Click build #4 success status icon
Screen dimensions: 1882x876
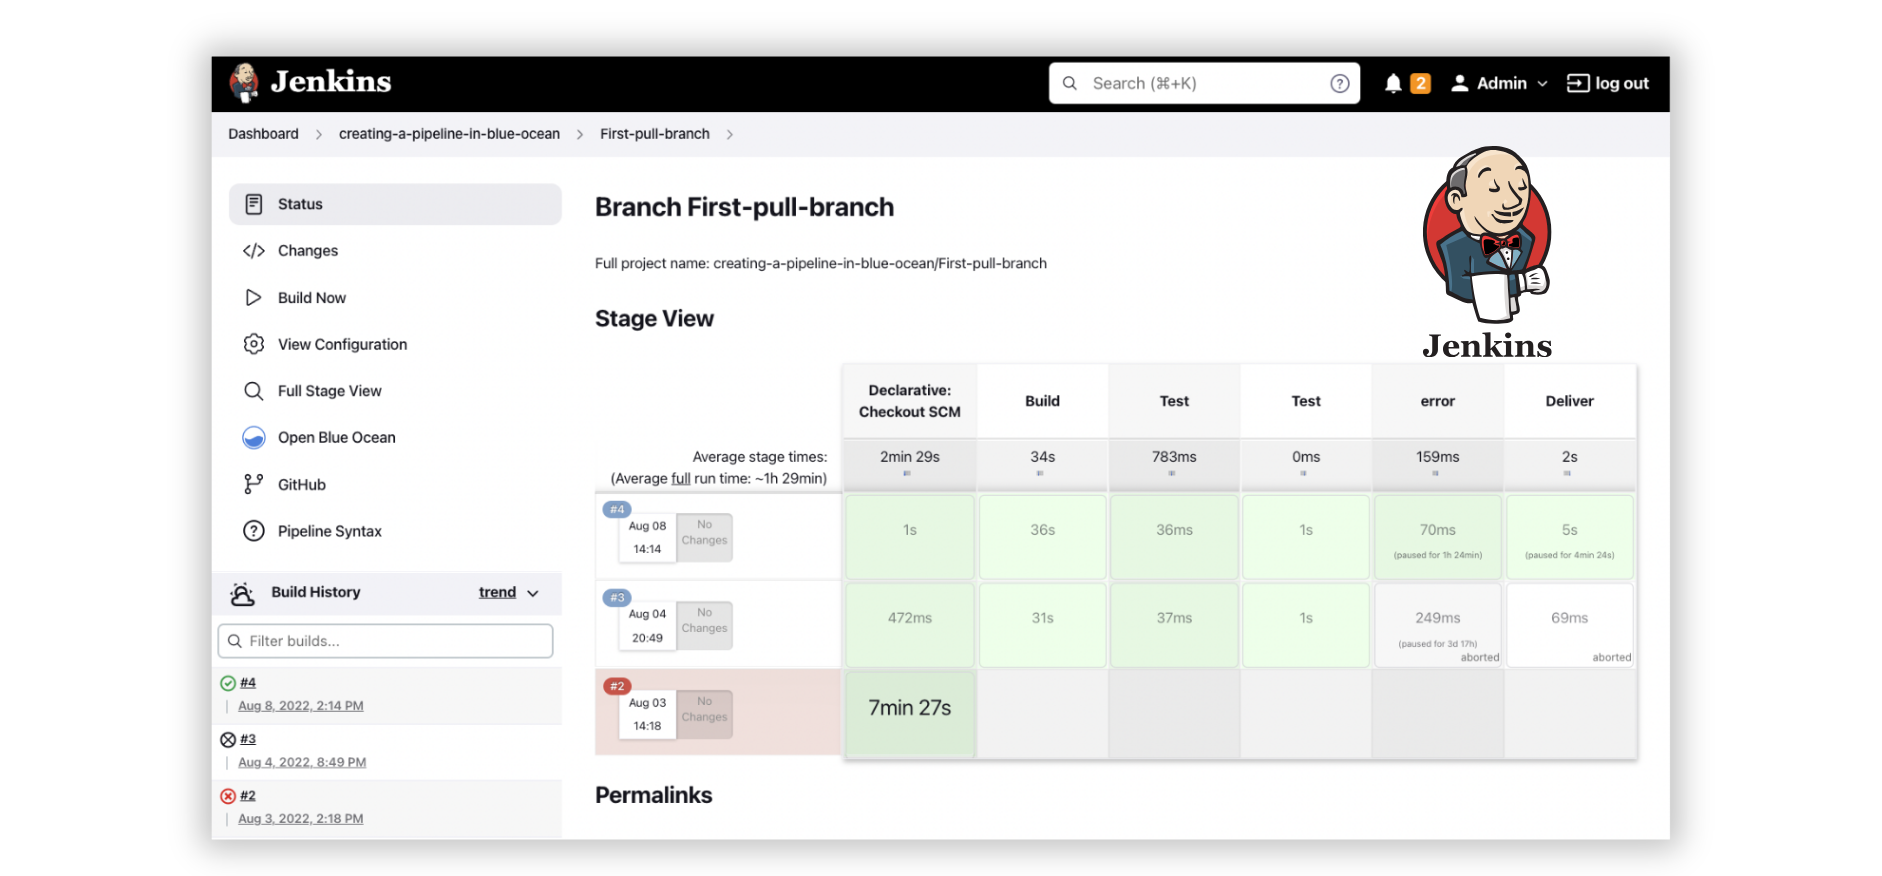point(228,683)
